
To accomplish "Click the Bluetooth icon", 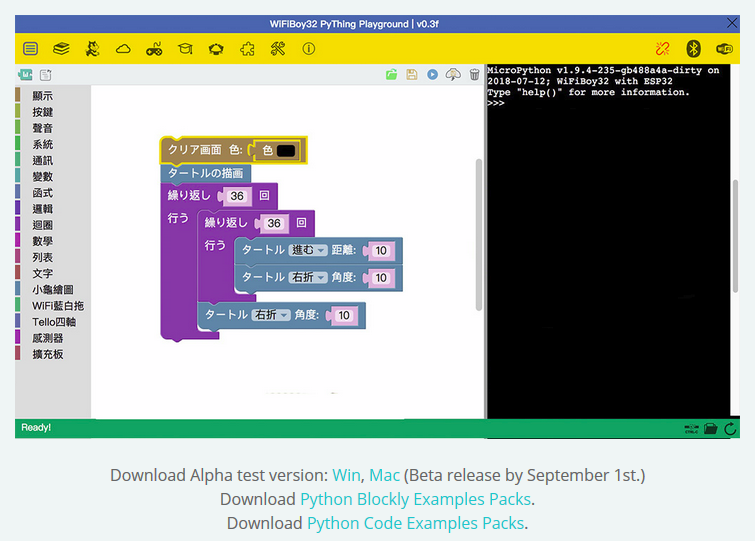I will pyautogui.click(x=693, y=49).
